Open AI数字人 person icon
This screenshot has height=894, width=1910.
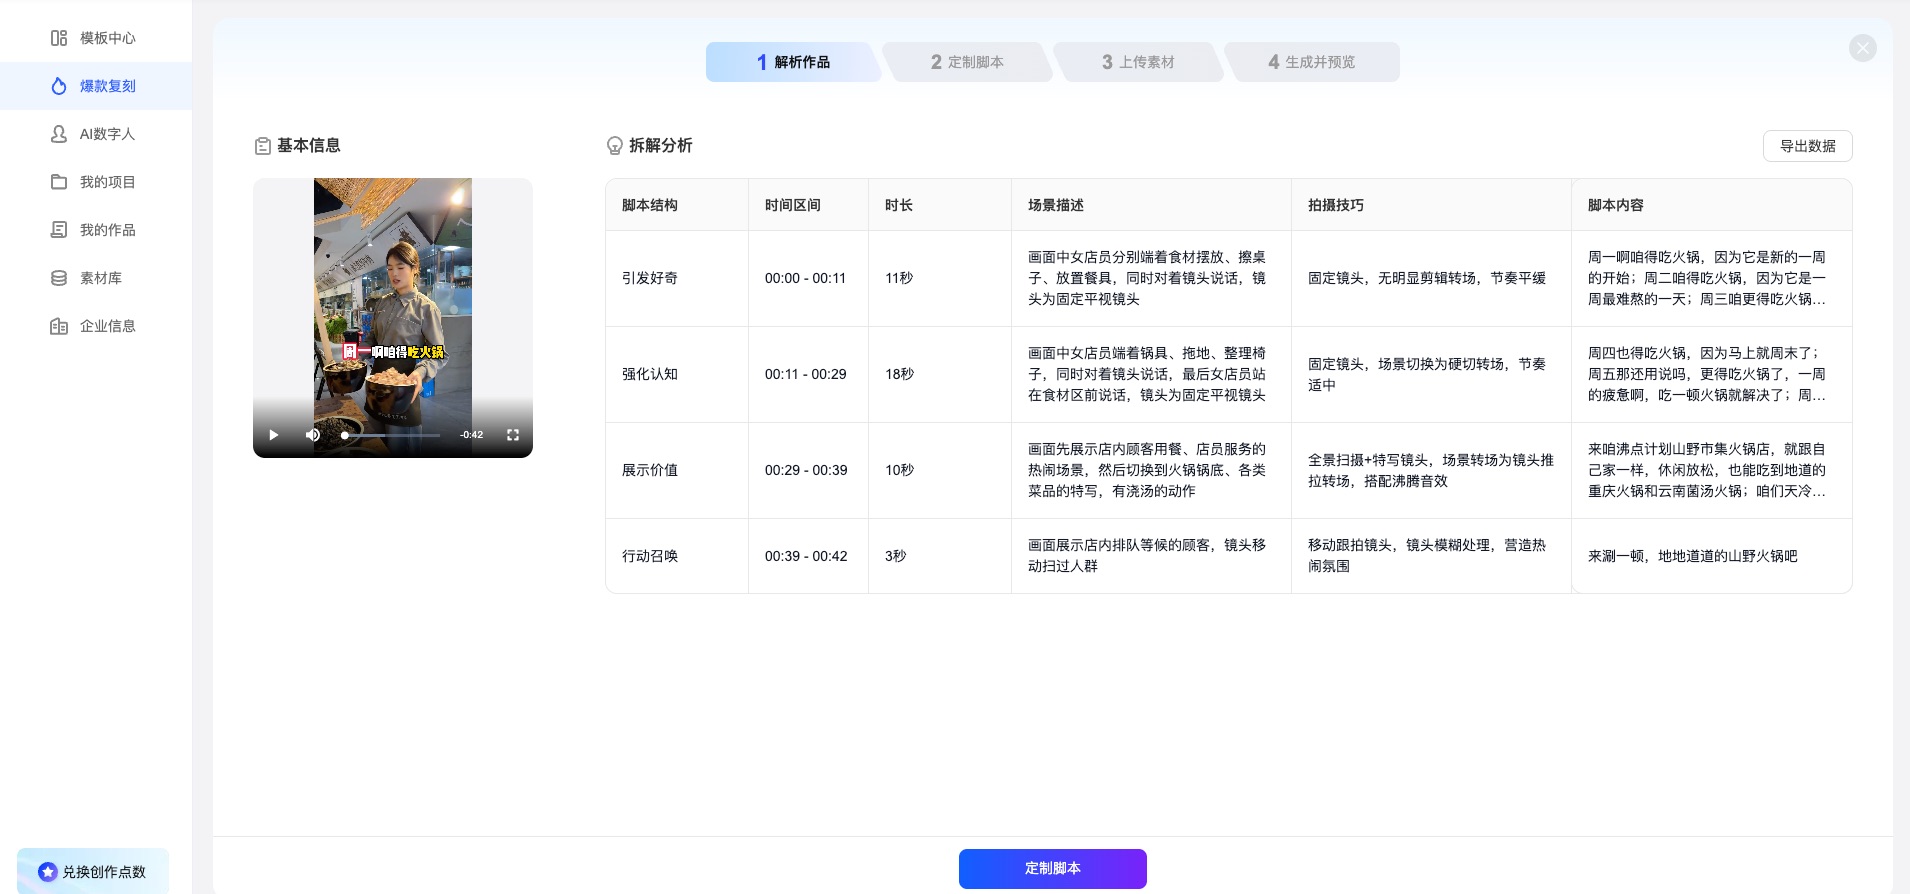pos(59,134)
